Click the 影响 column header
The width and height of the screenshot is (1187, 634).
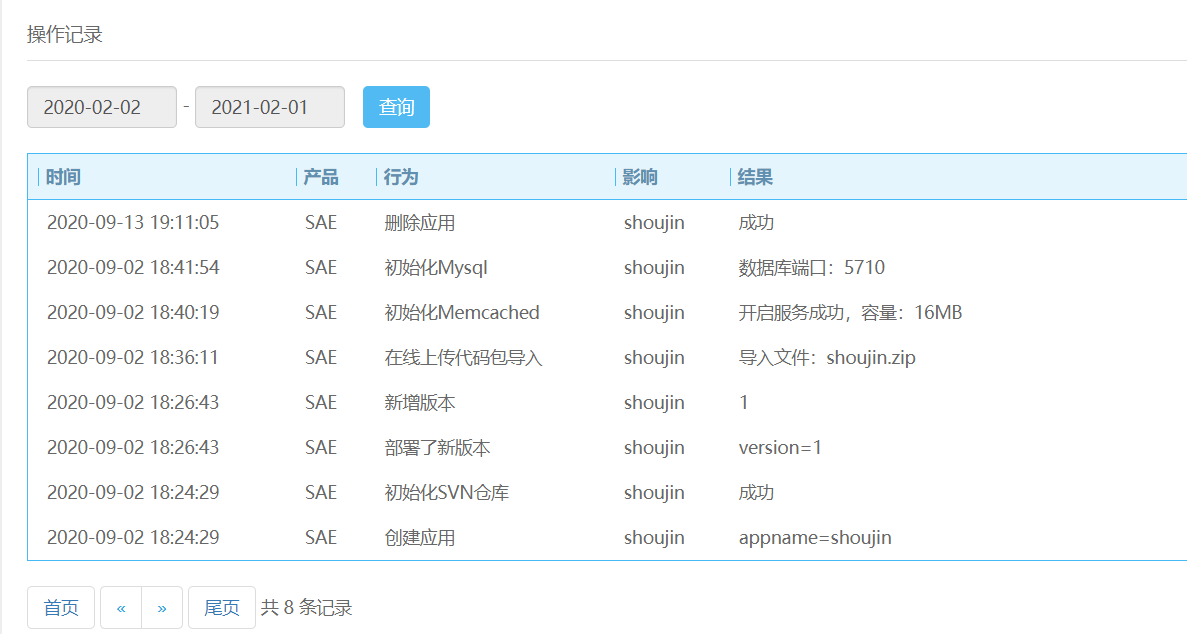click(x=640, y=177)
